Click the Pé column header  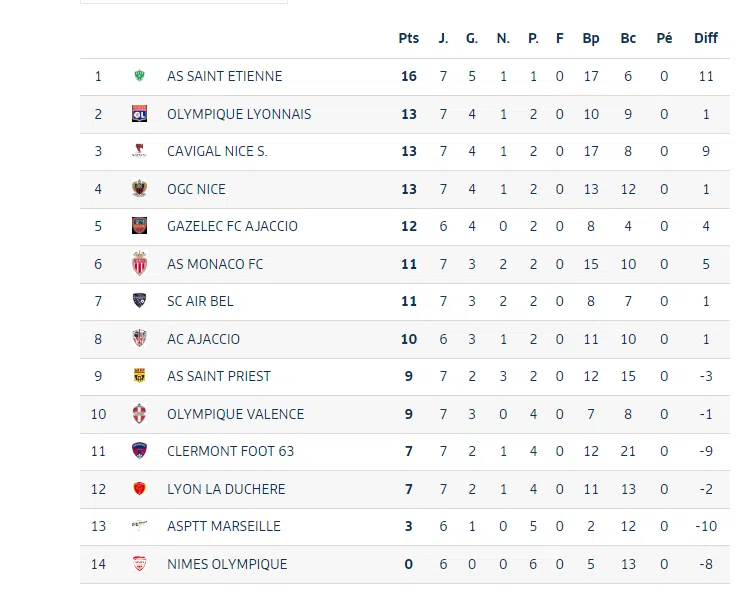[664, 38]
